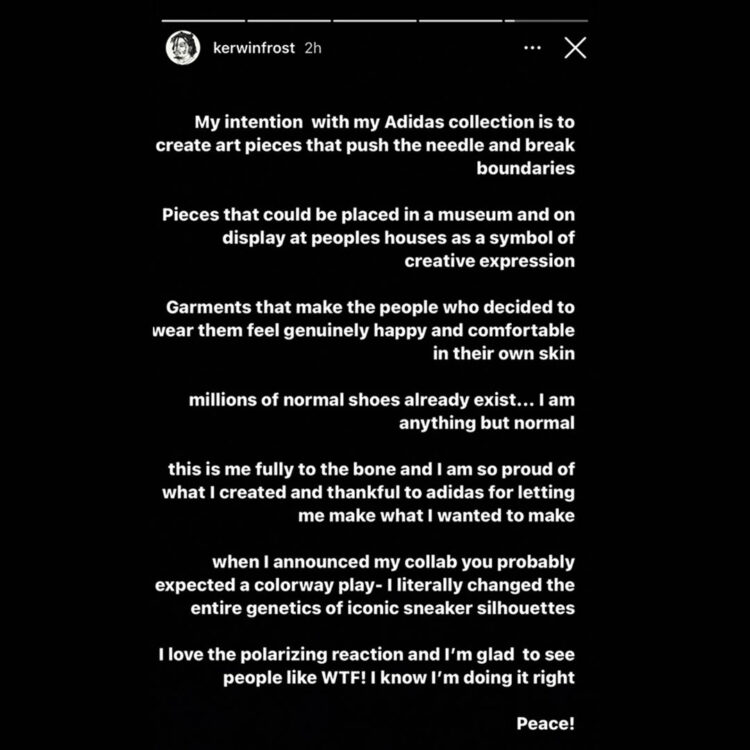750x750 pixels.
Task: Click the partially filled fifth progress segment
Action: [546, 21]
